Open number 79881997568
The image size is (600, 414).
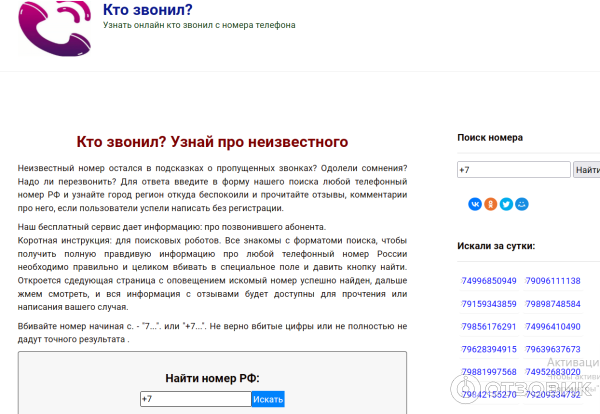pos(489,373)
